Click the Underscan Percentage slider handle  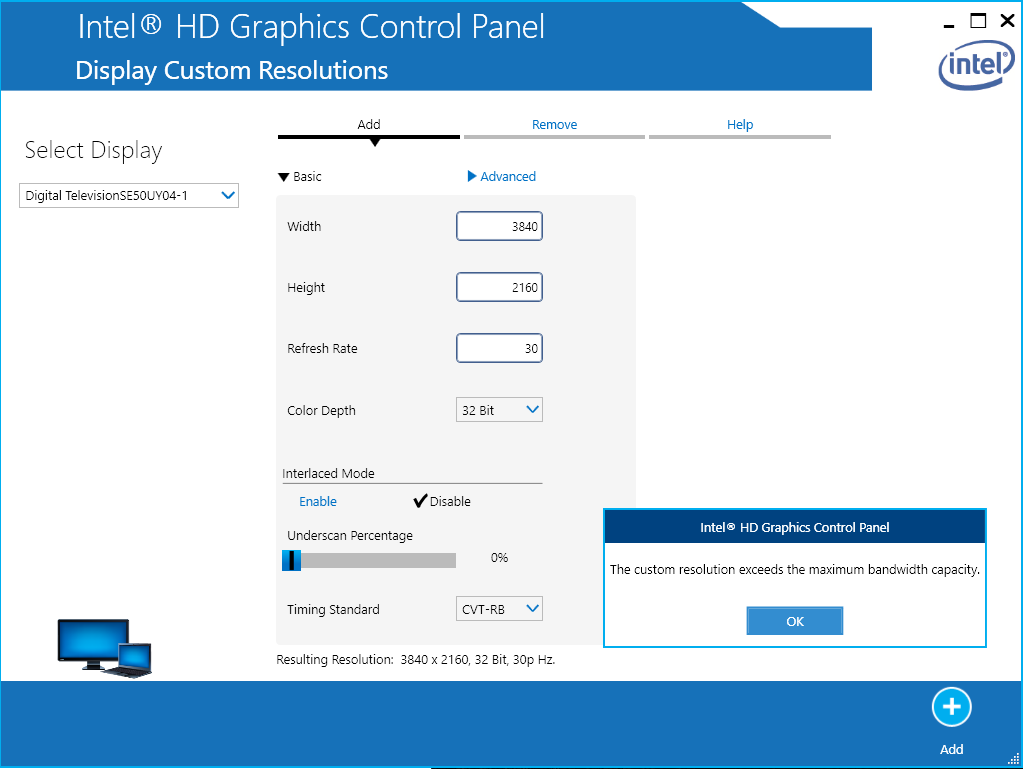coord(292,560)
